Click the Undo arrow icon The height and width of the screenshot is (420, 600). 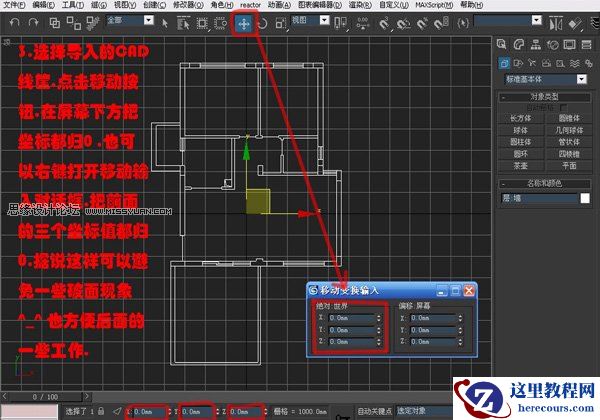(15, 23)
